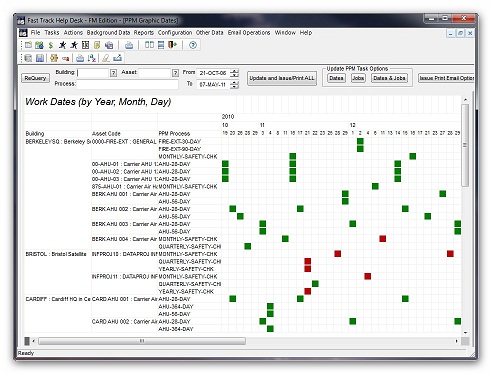The height and width of the screenshot is (374, 492).
Task: Click the horizontal scrollbar right arrow
Action: [456, 341]
